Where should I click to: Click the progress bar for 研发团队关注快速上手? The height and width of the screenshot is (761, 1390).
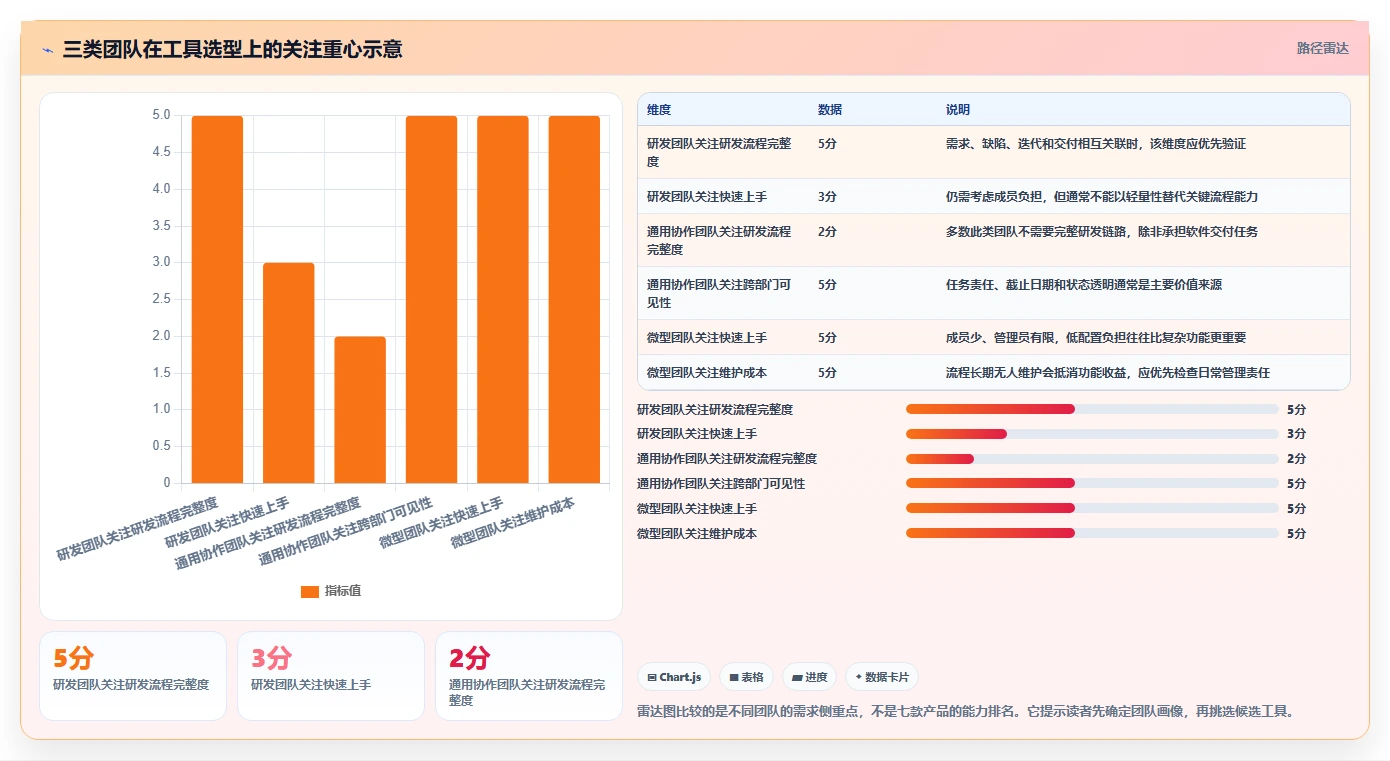pyautogui.click(x=1092, y=434)
